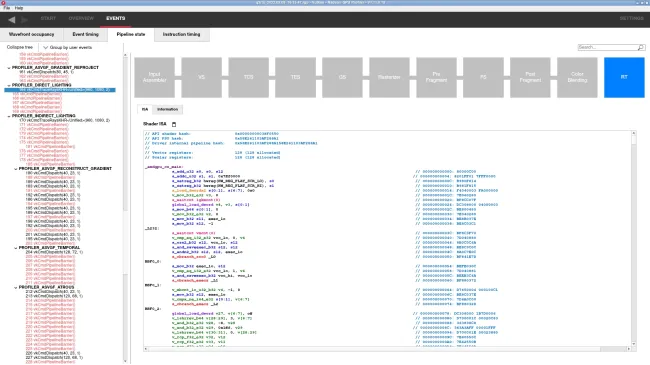Select the EVENTS section
This screenshot has width=650, height=365.
(x=116, y=18)
